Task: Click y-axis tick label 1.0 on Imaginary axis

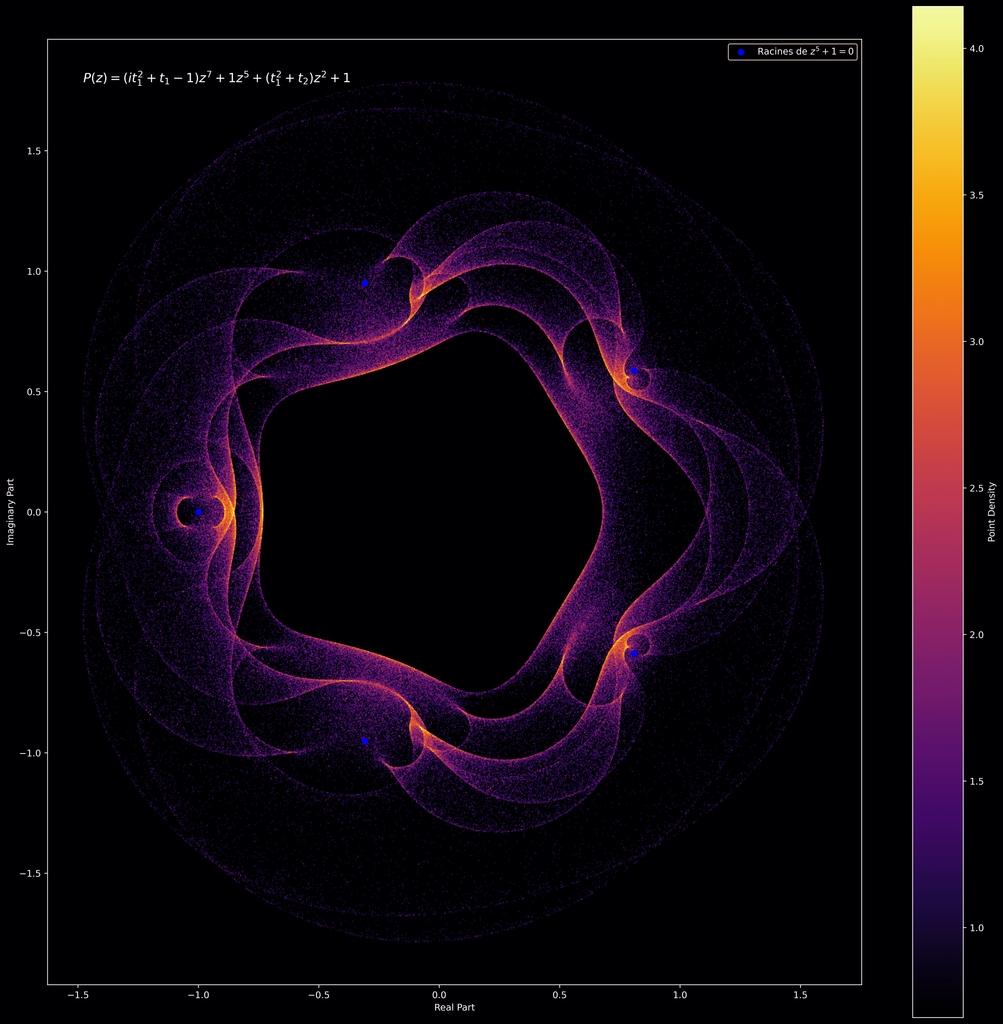Action: 33,272
